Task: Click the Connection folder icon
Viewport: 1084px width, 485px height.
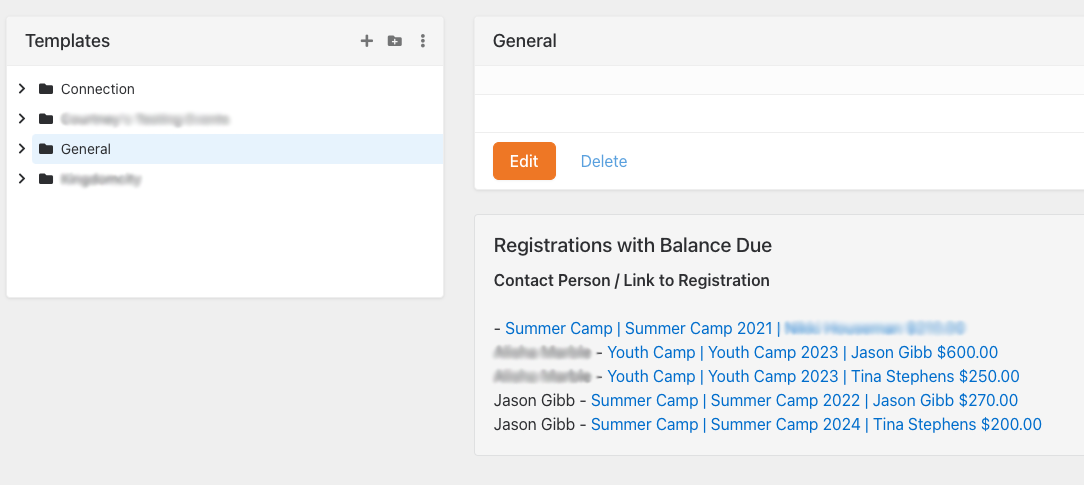Action: (46, 89)
